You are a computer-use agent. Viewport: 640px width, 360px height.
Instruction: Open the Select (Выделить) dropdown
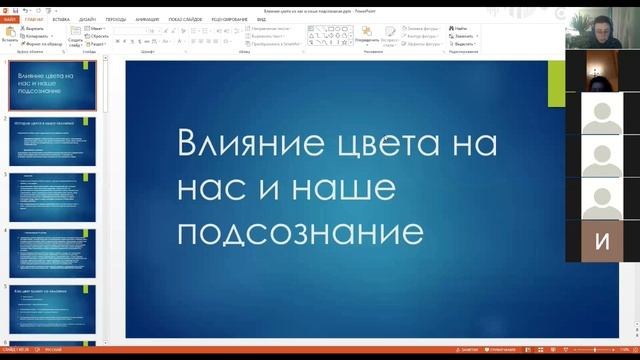click(x=462, y=44)
